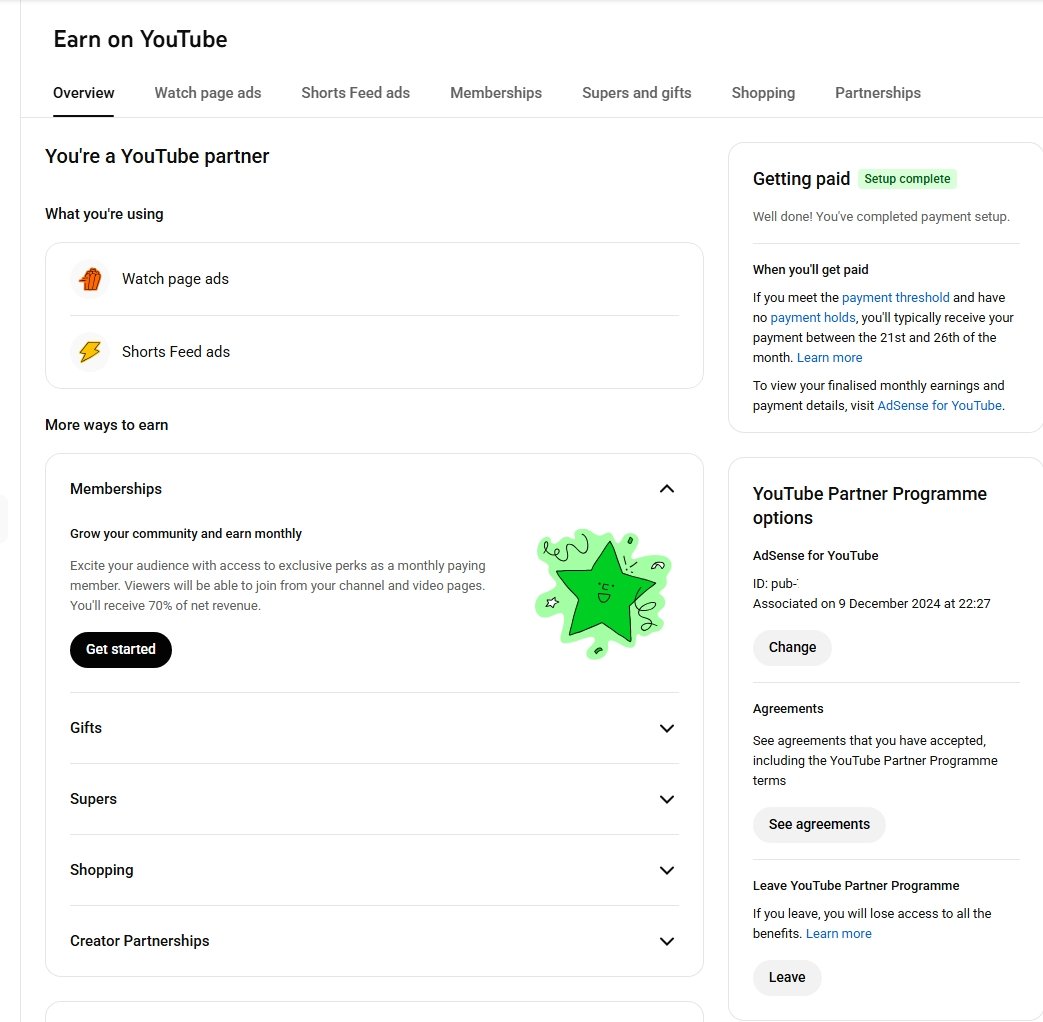Switch to the Watch page ads tab
This screenshot has width=1043, height=1022.
[x=208, y=93]
